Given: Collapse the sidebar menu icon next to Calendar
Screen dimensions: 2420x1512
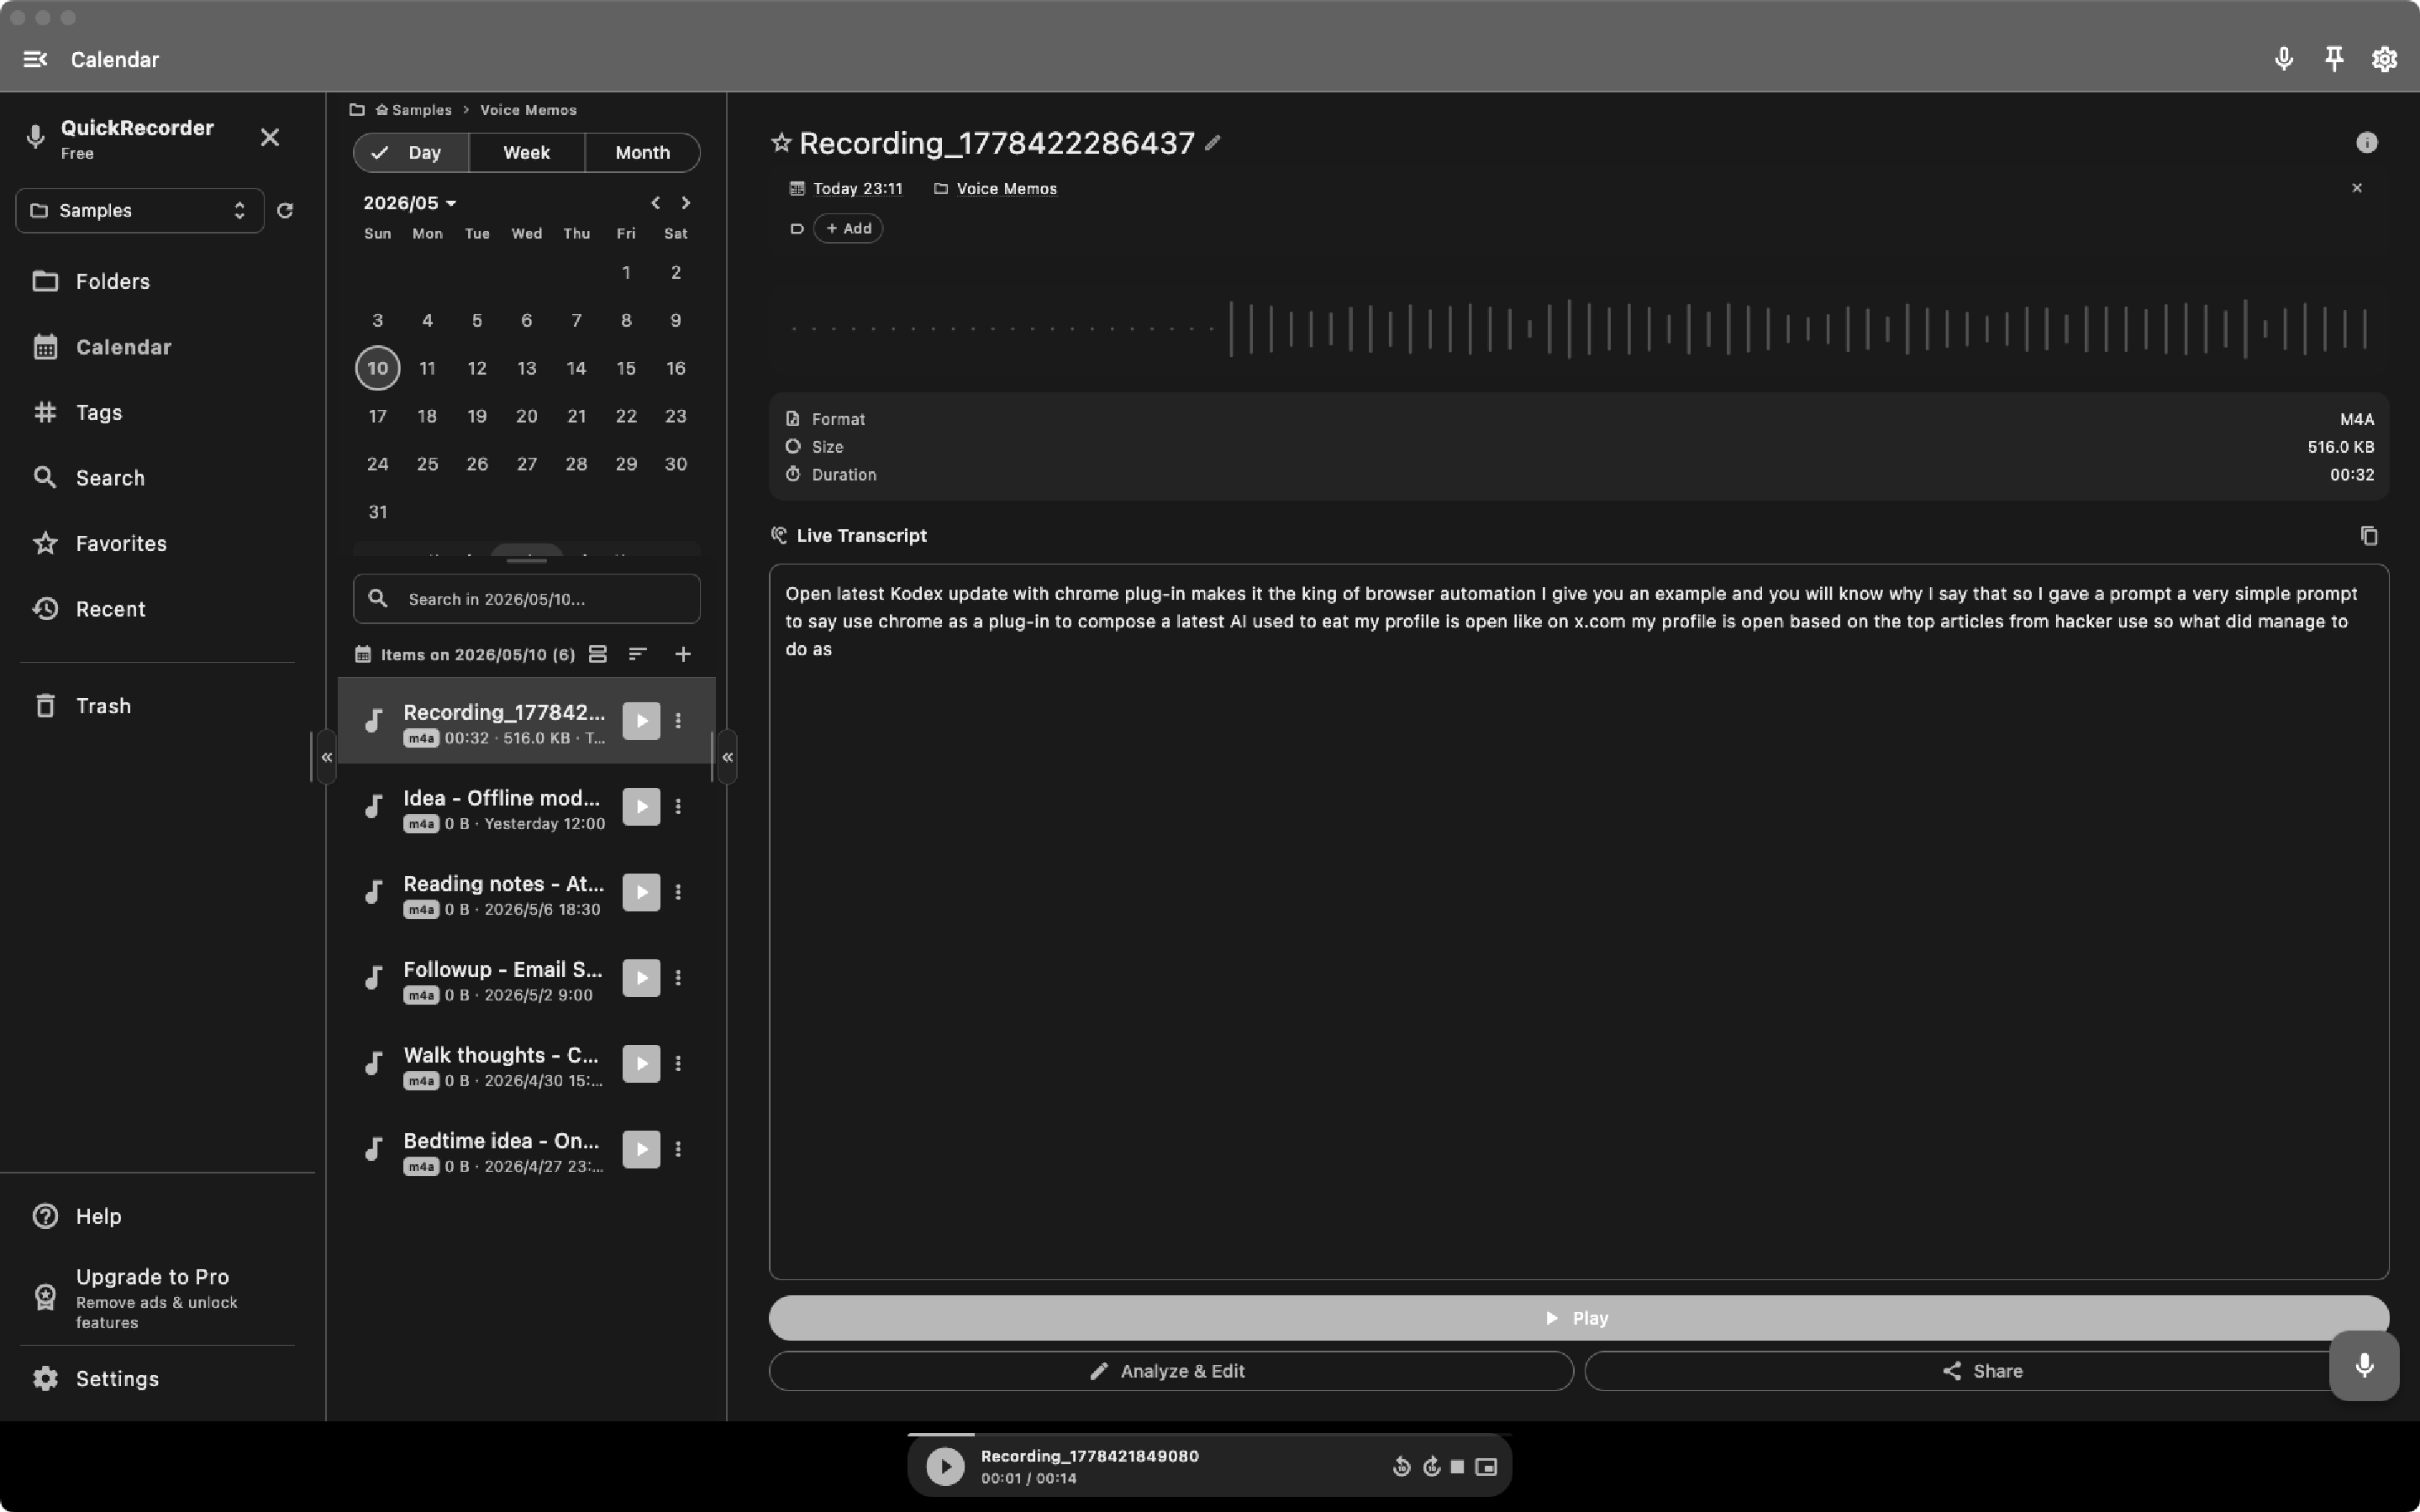Looking at the screenshot, I should [x=35, y=59].
